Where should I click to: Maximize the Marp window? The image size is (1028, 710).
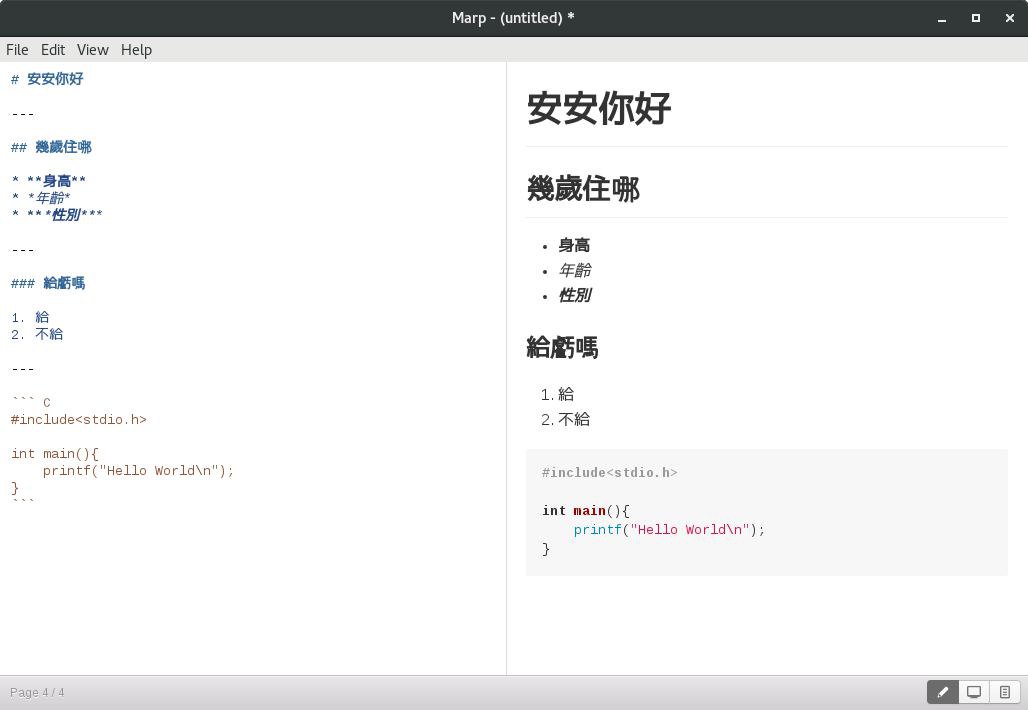point(976,18)
